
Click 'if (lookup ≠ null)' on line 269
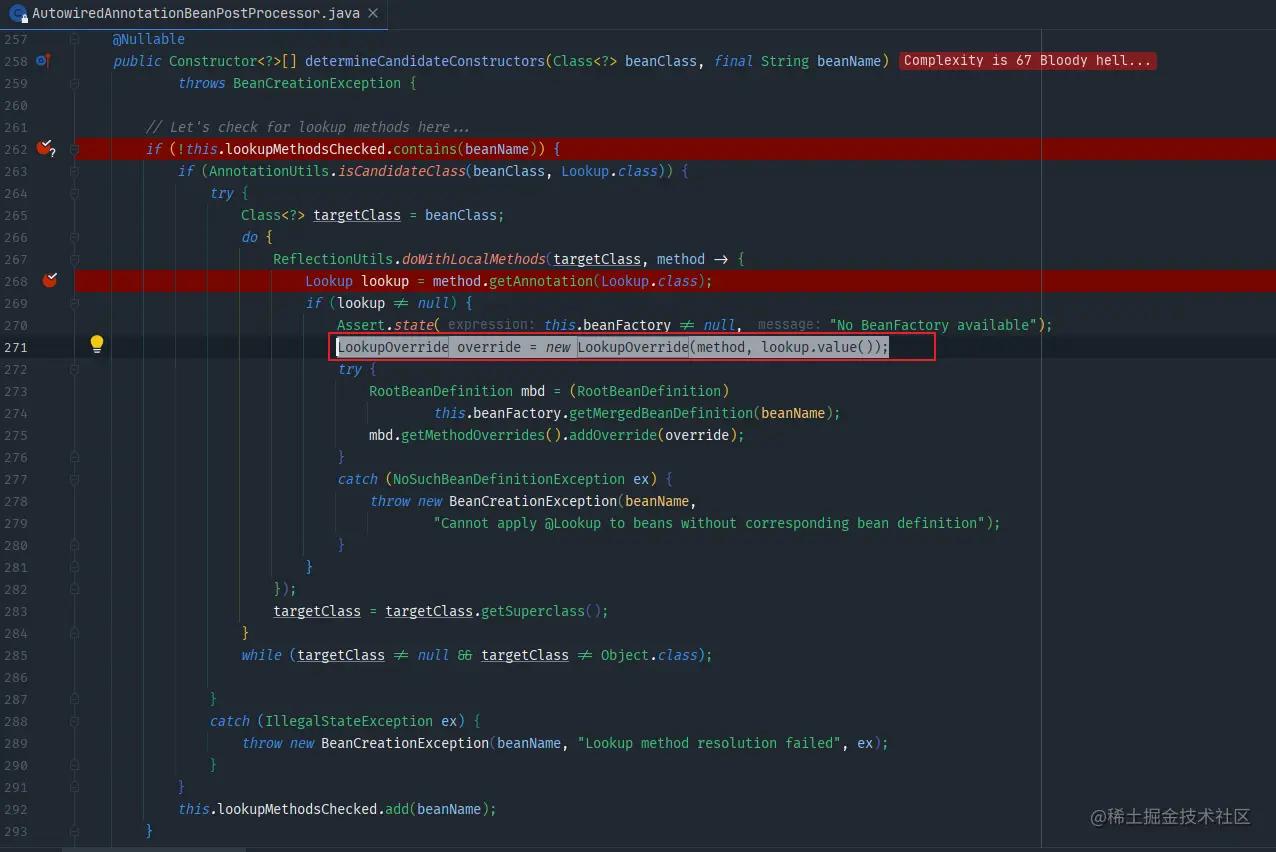click(x=381, y=303)
